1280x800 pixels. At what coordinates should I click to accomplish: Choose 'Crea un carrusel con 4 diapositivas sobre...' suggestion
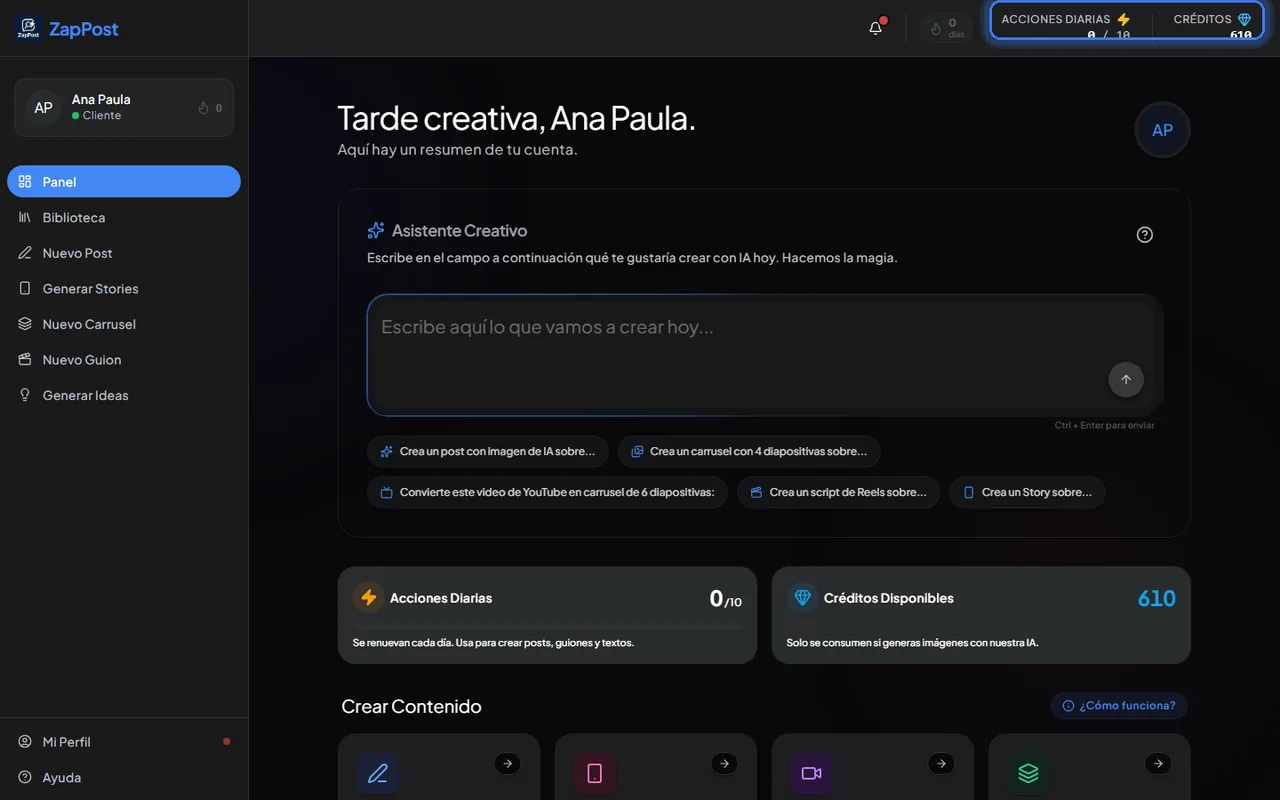[x=749, y=452]
